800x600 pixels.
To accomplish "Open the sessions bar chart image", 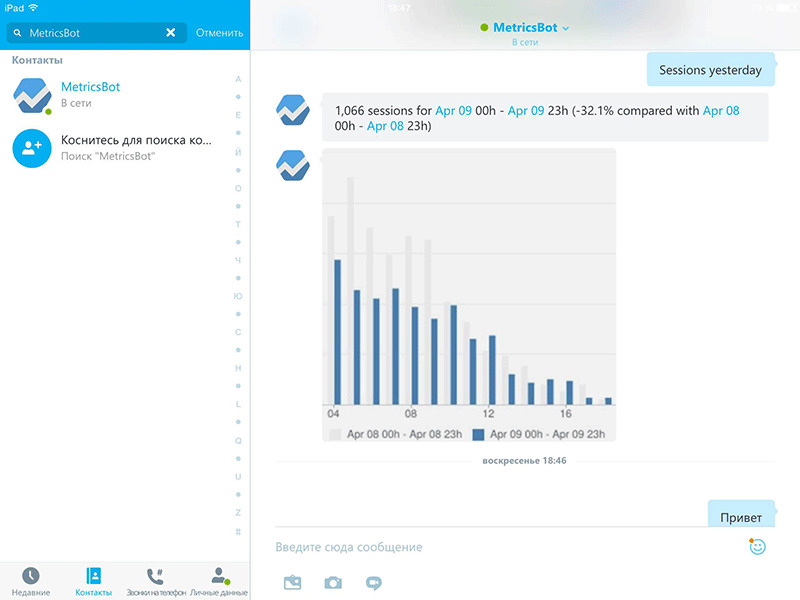I will 469,295.
